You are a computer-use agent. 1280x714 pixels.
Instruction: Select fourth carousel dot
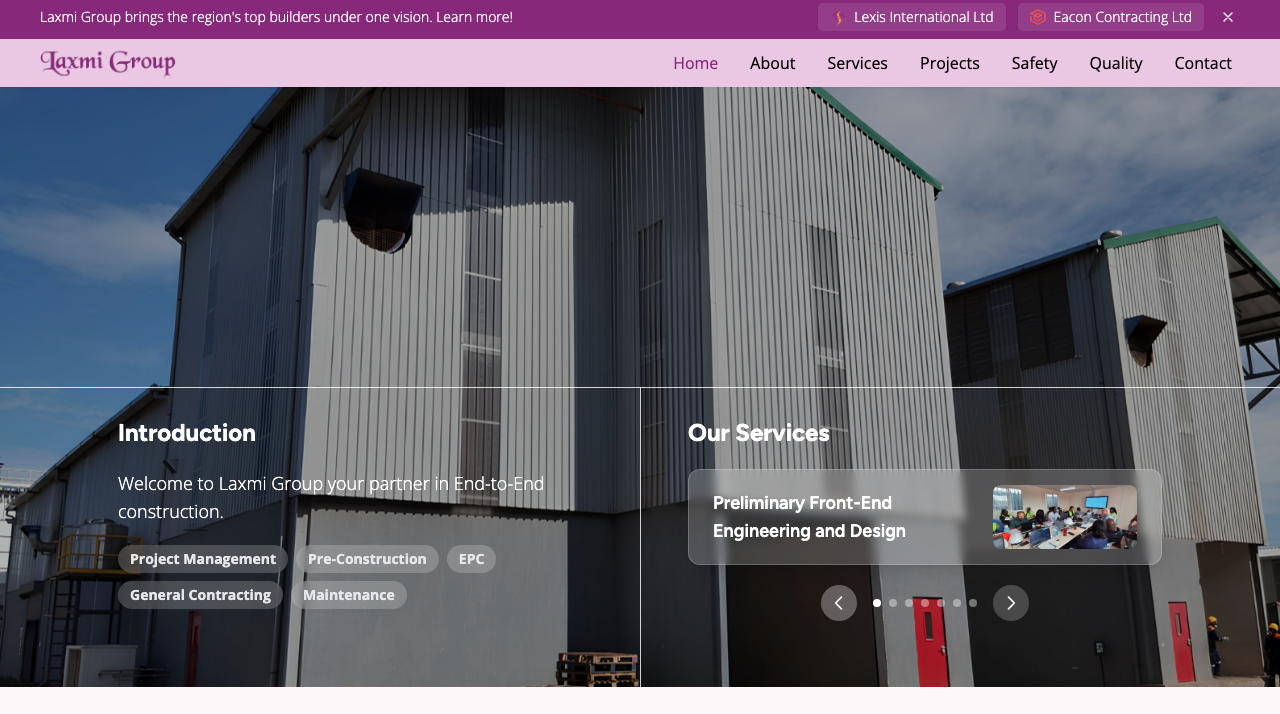pos(925,603)
